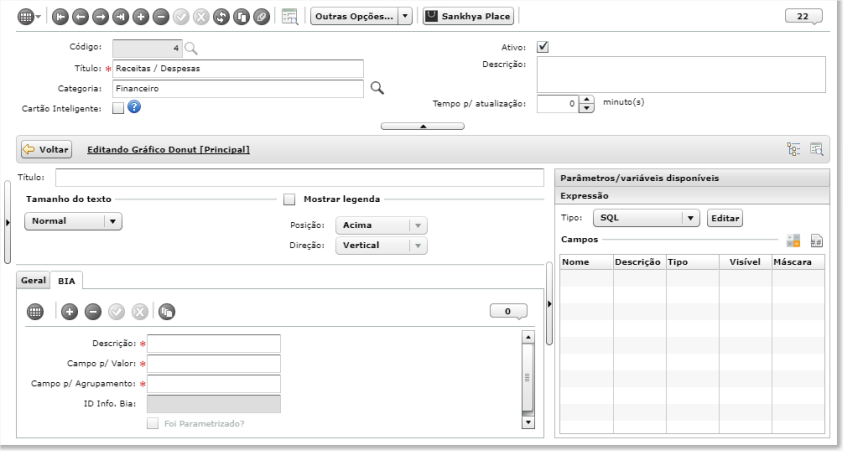The image size is (843, 451).
Task: Open structure tree icon in editor bar
Action: coord(794,149)
